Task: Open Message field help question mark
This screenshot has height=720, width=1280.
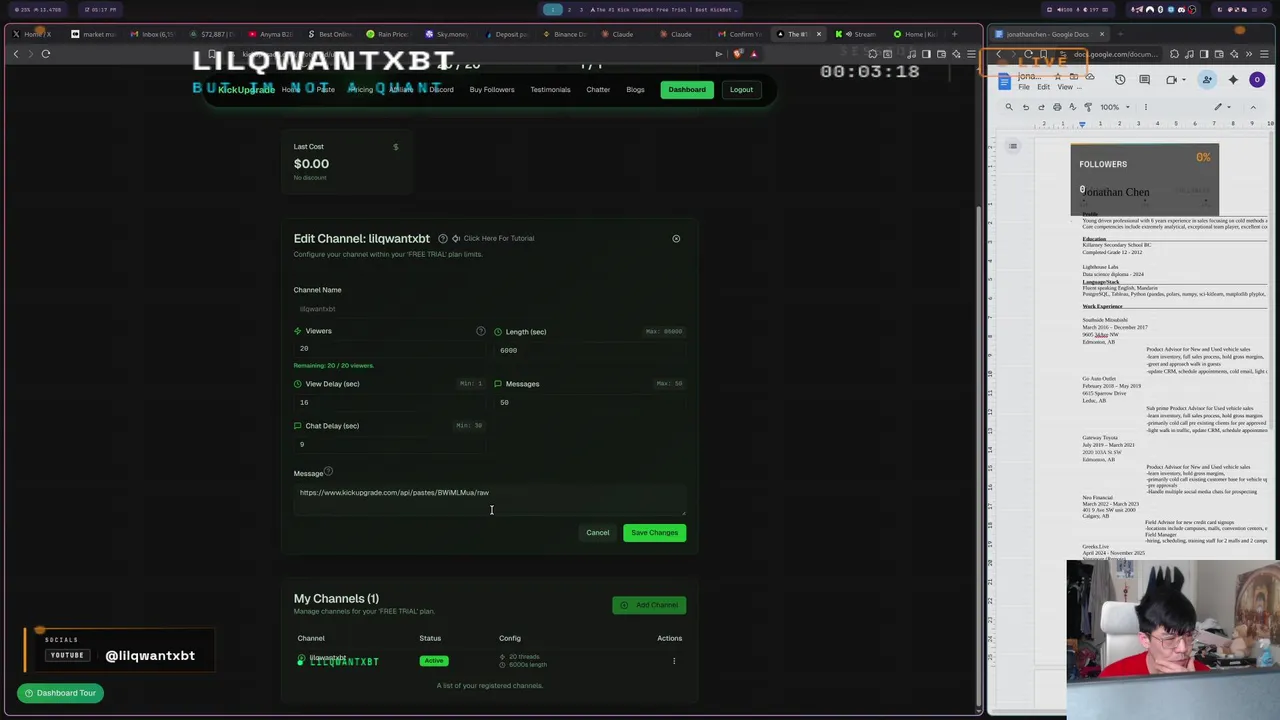Action: click(328, 472)
